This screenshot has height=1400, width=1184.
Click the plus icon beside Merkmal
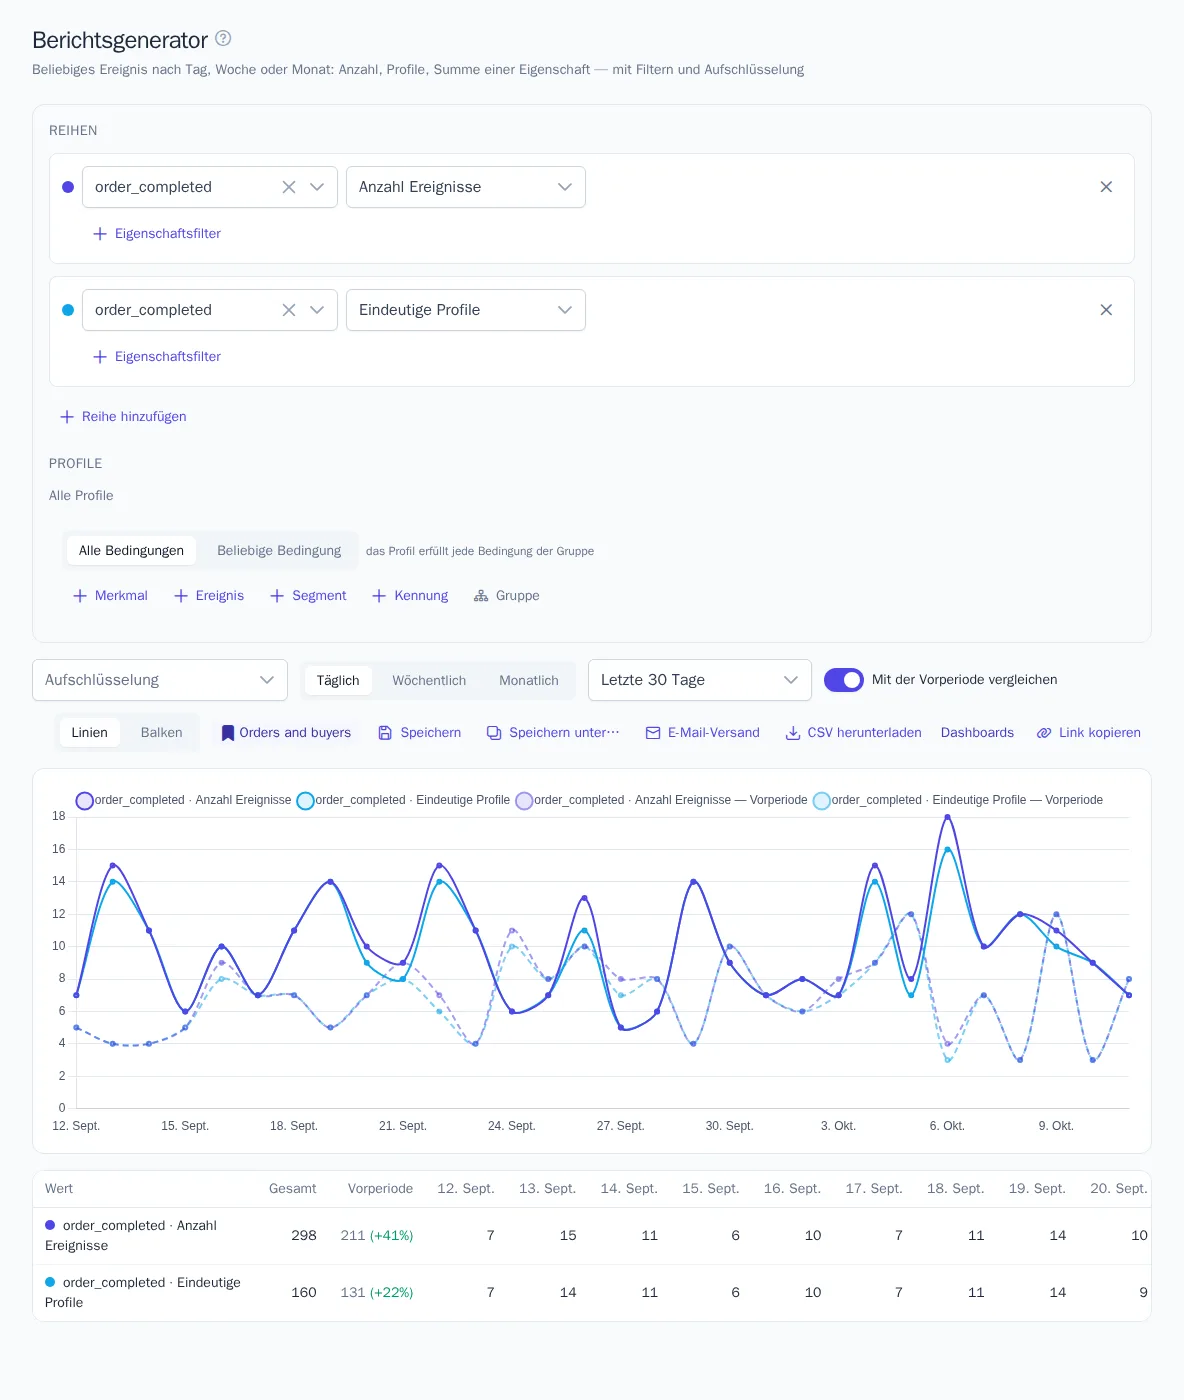coord(80,596)
